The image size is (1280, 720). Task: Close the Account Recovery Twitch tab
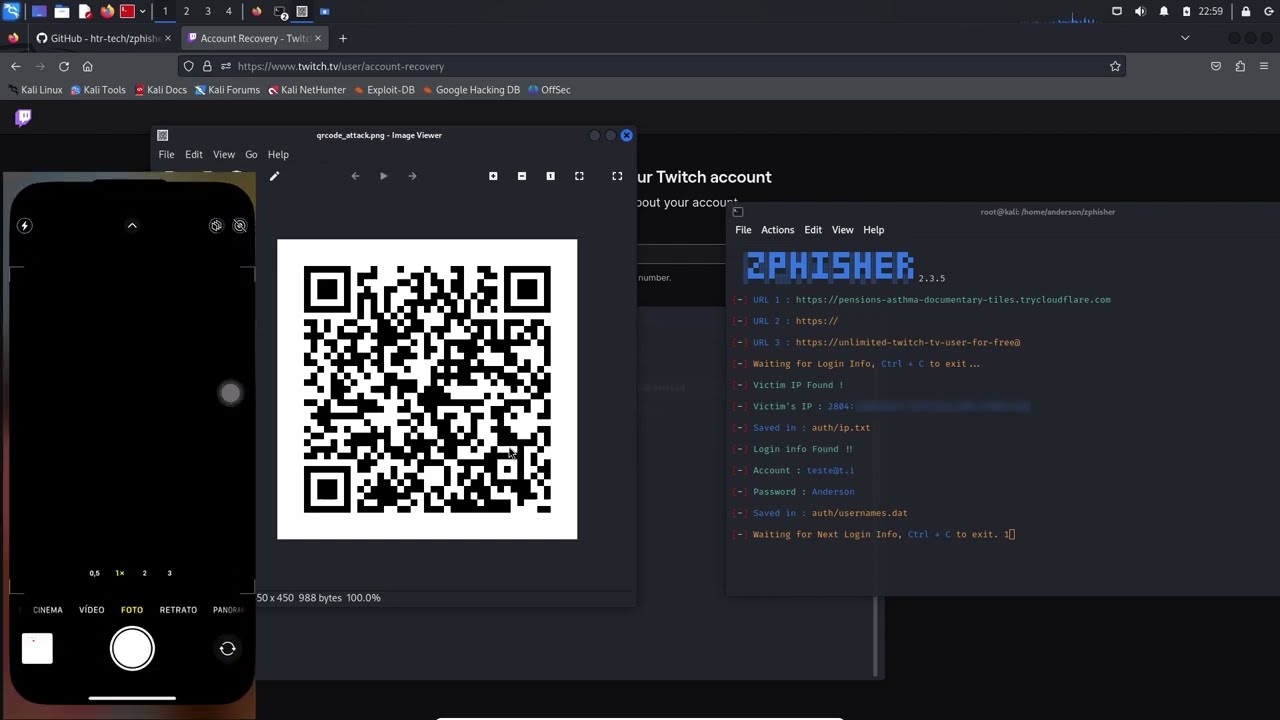[318, 38]
